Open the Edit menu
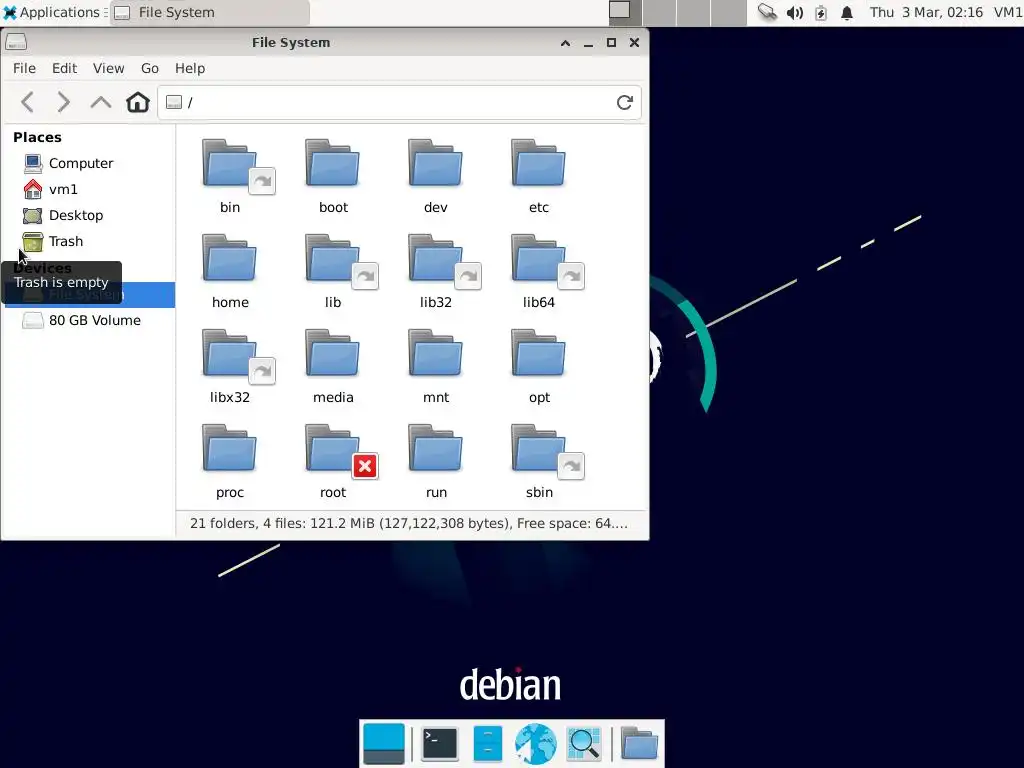The height and width of the screenshot is (768, 1024). tap(65, 68)
